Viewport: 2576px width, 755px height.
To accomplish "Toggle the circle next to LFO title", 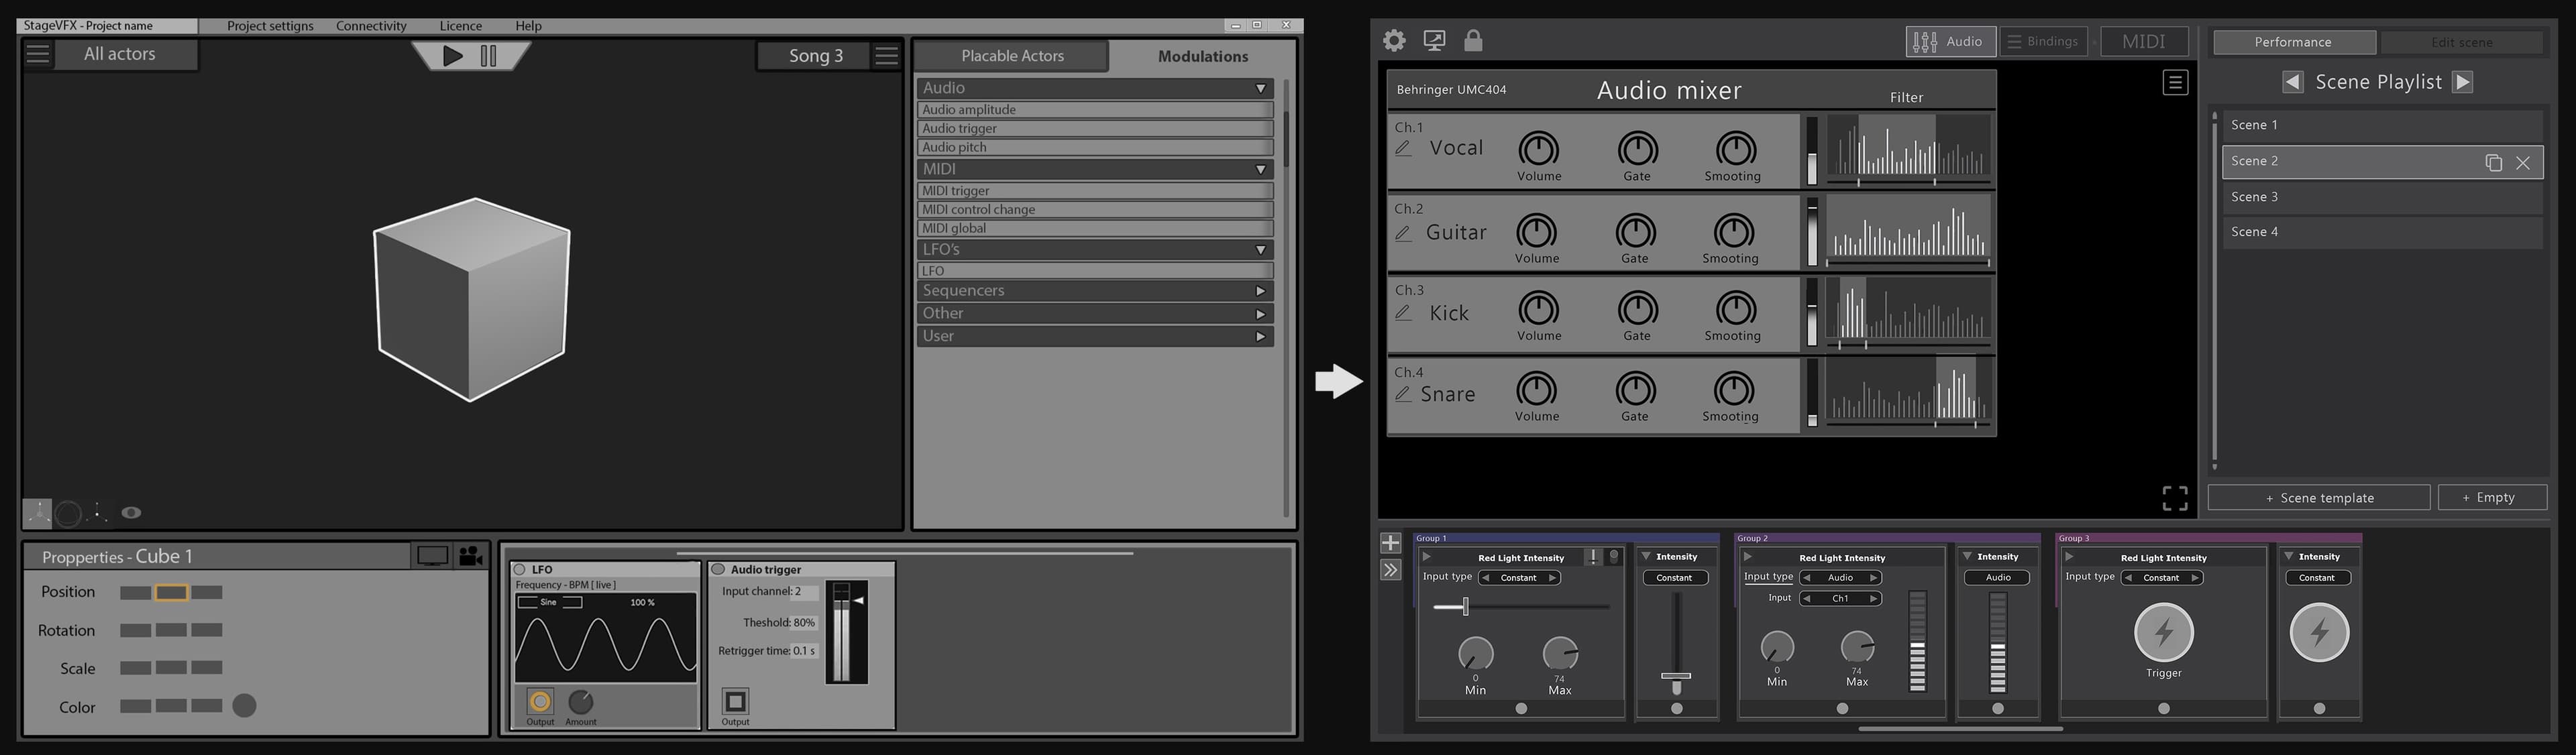I will click(519, 569).
